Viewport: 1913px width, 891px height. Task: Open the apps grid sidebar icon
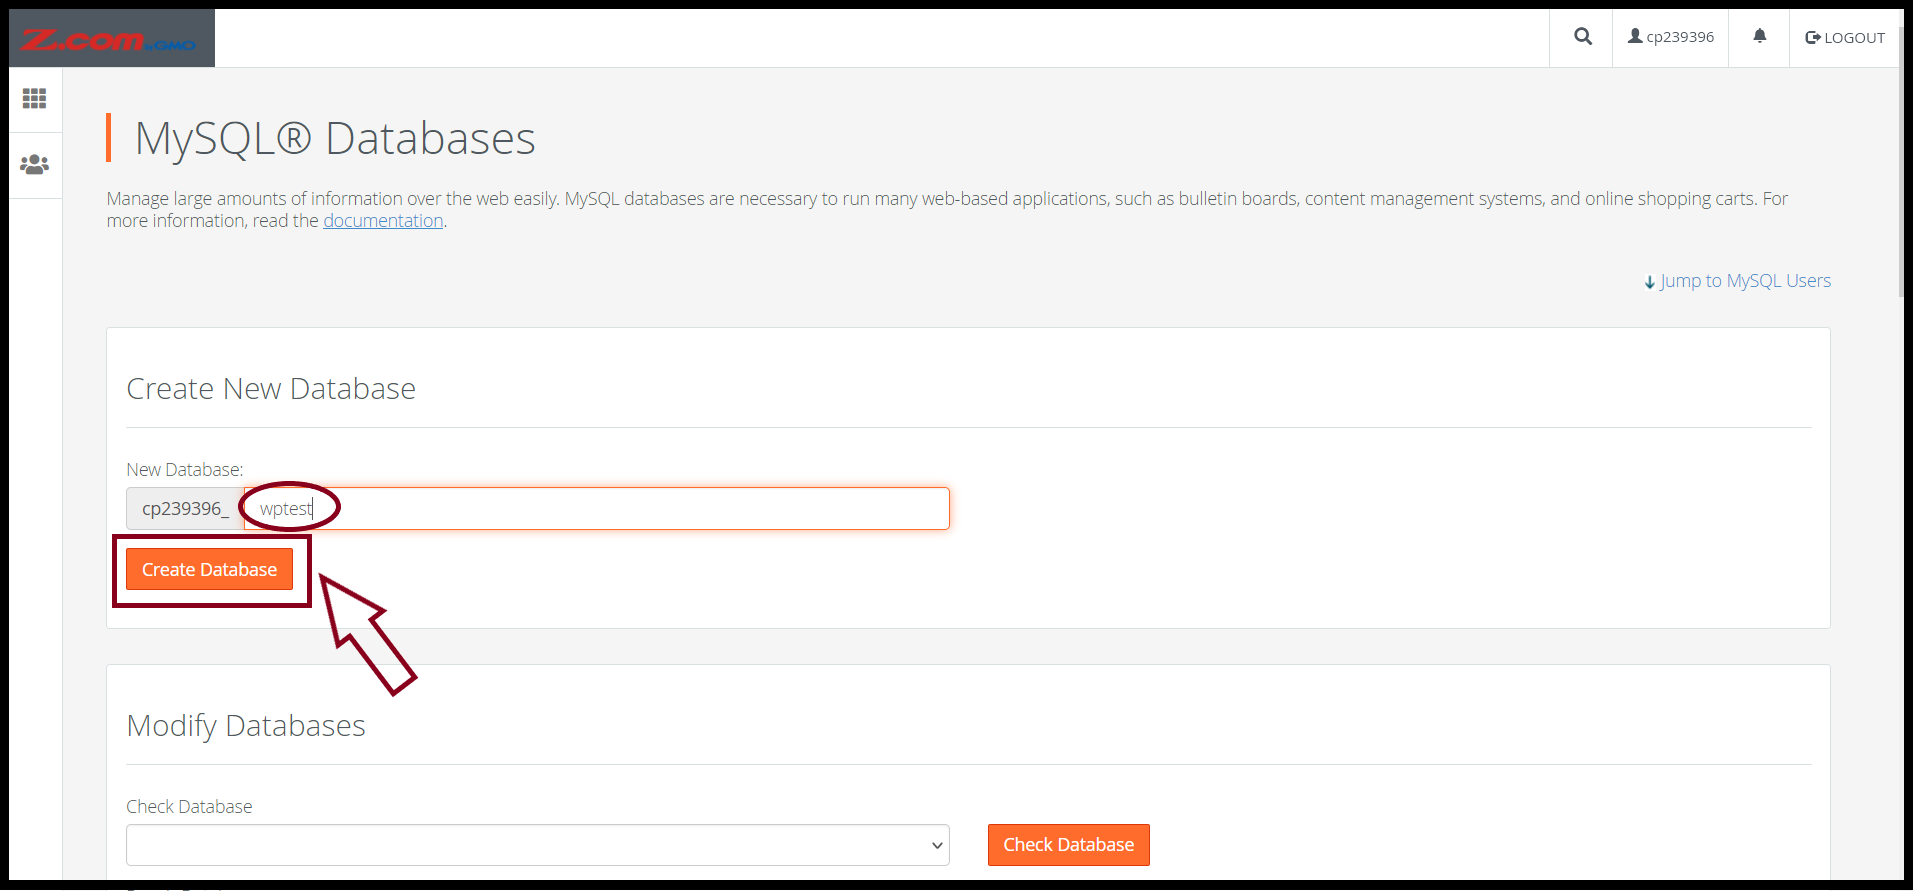pyautogui.click(x=35, y=99)
